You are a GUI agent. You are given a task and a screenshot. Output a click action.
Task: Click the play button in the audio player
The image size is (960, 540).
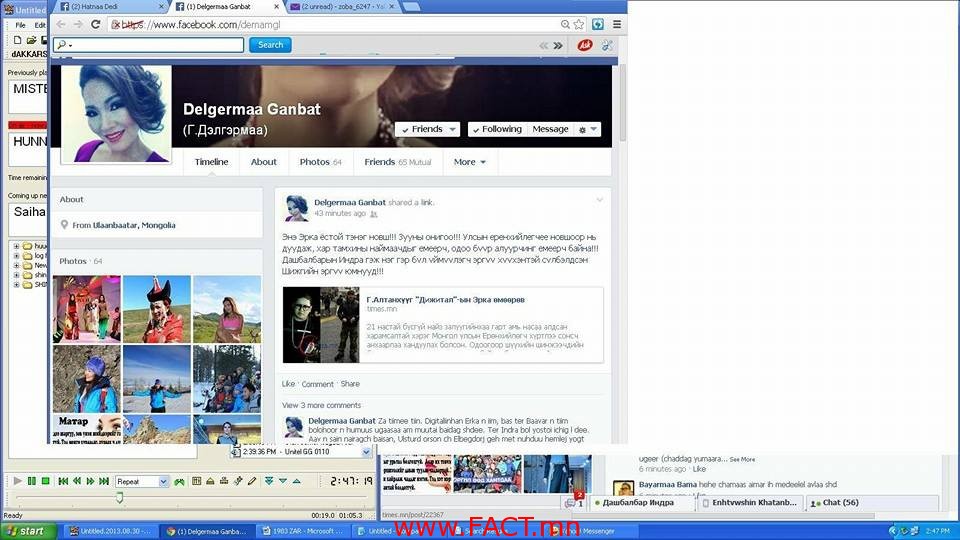17,482
